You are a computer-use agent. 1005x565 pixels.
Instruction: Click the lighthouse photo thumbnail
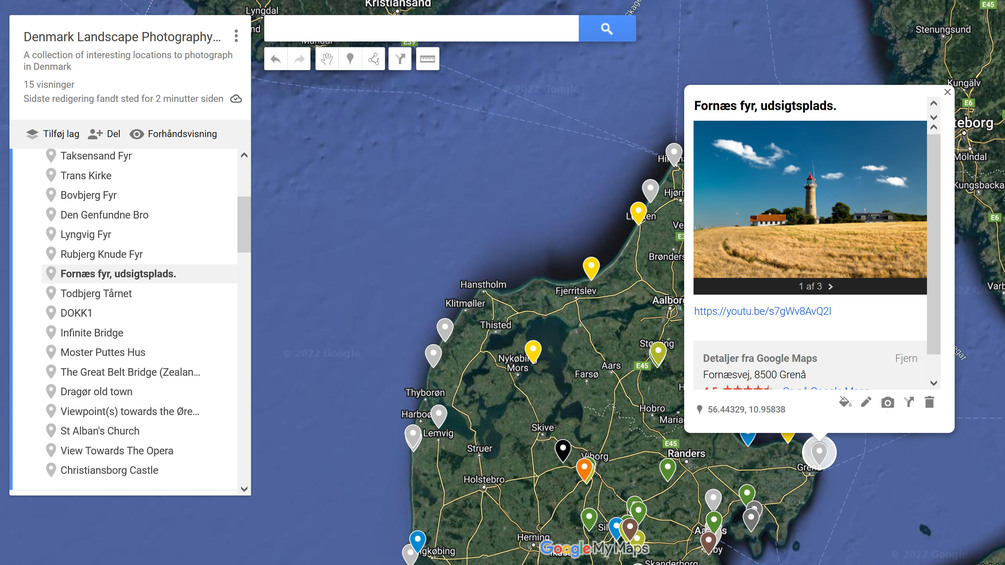pyautogui.click(x=810, y=199)
